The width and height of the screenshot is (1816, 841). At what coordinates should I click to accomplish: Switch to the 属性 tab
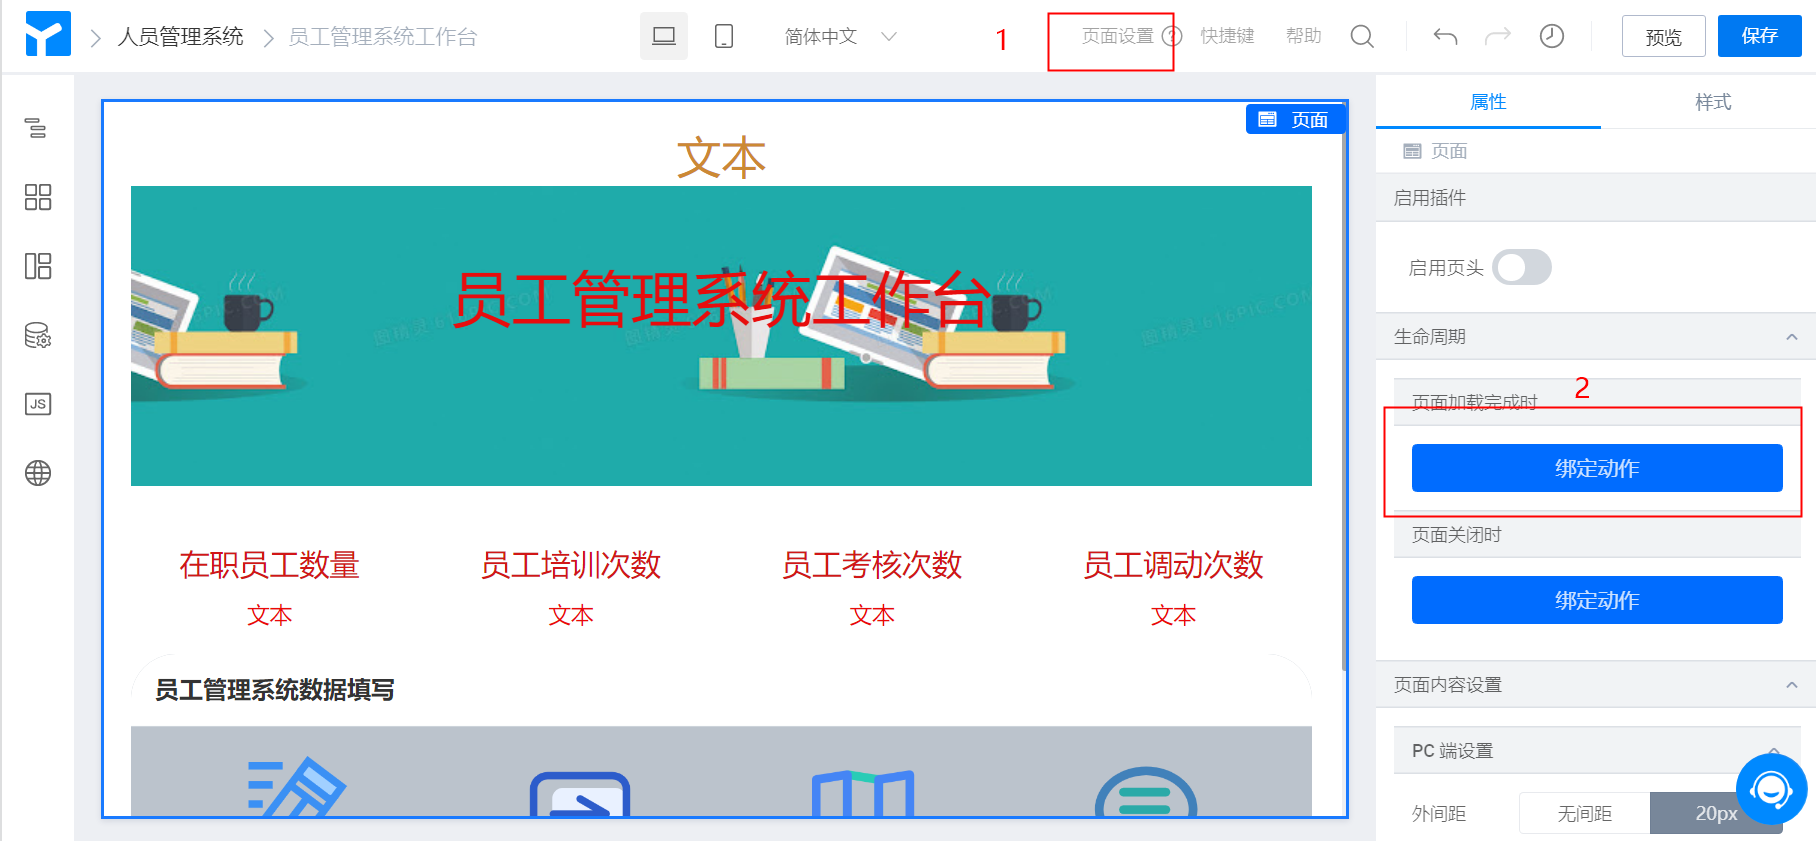(x=1488, y=102)
